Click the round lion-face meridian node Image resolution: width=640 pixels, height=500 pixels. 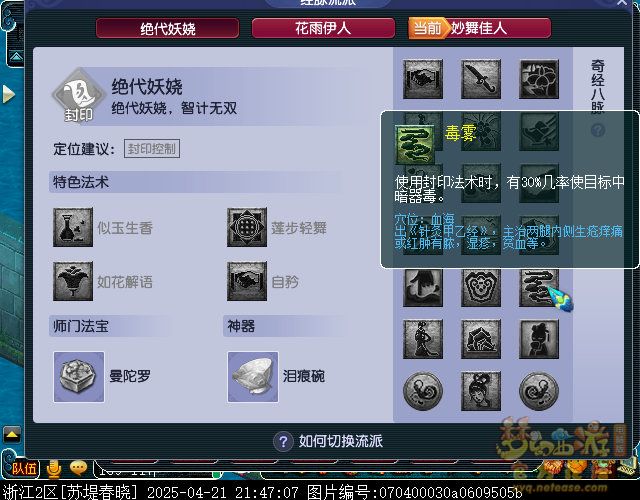(481, 287)
